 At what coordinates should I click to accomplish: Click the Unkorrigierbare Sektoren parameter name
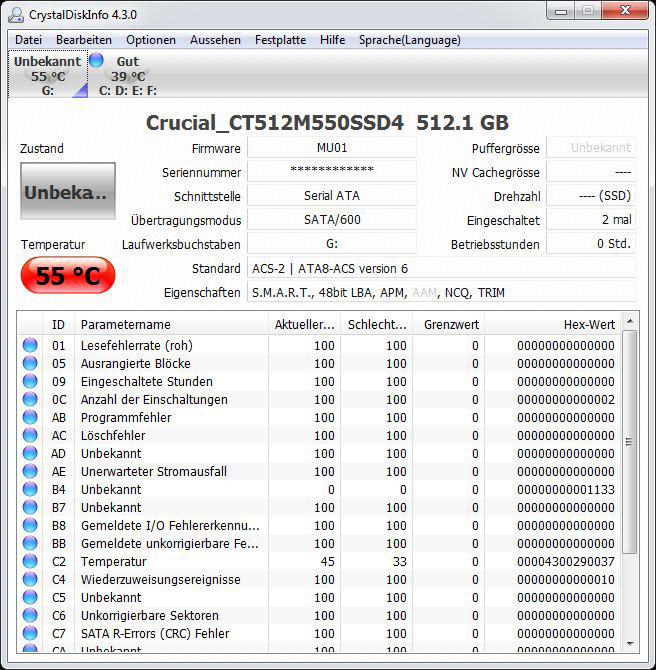coord(150,616)
